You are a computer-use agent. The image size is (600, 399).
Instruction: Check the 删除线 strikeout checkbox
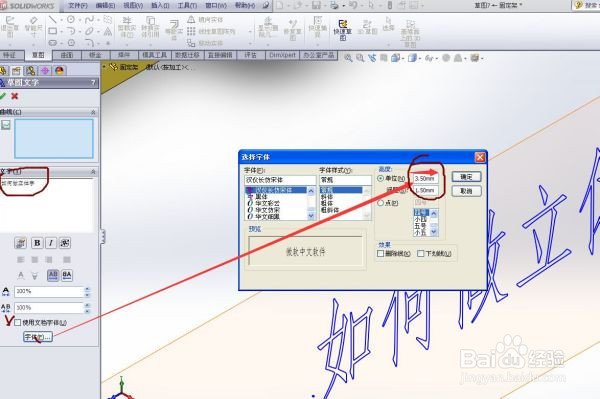click(x=380, y=253)
